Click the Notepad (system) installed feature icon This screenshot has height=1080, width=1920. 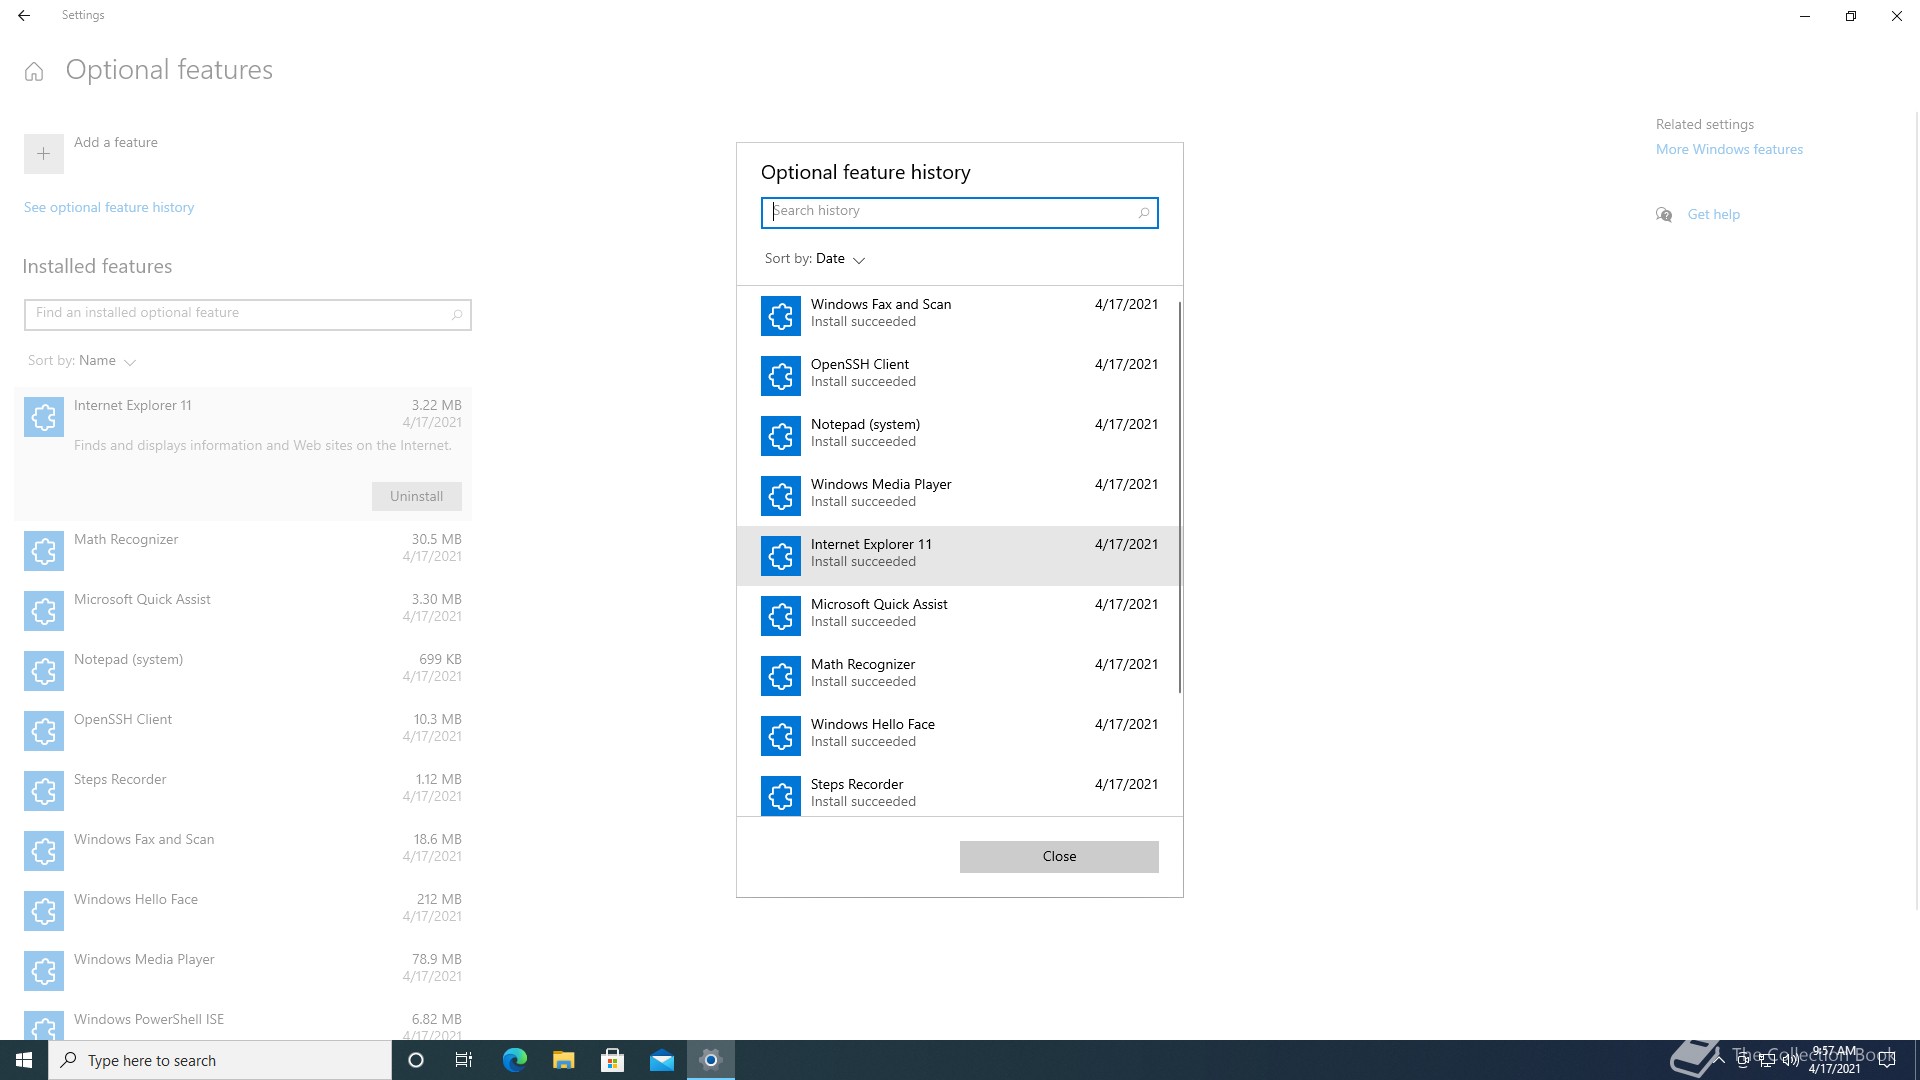[44, 671]
